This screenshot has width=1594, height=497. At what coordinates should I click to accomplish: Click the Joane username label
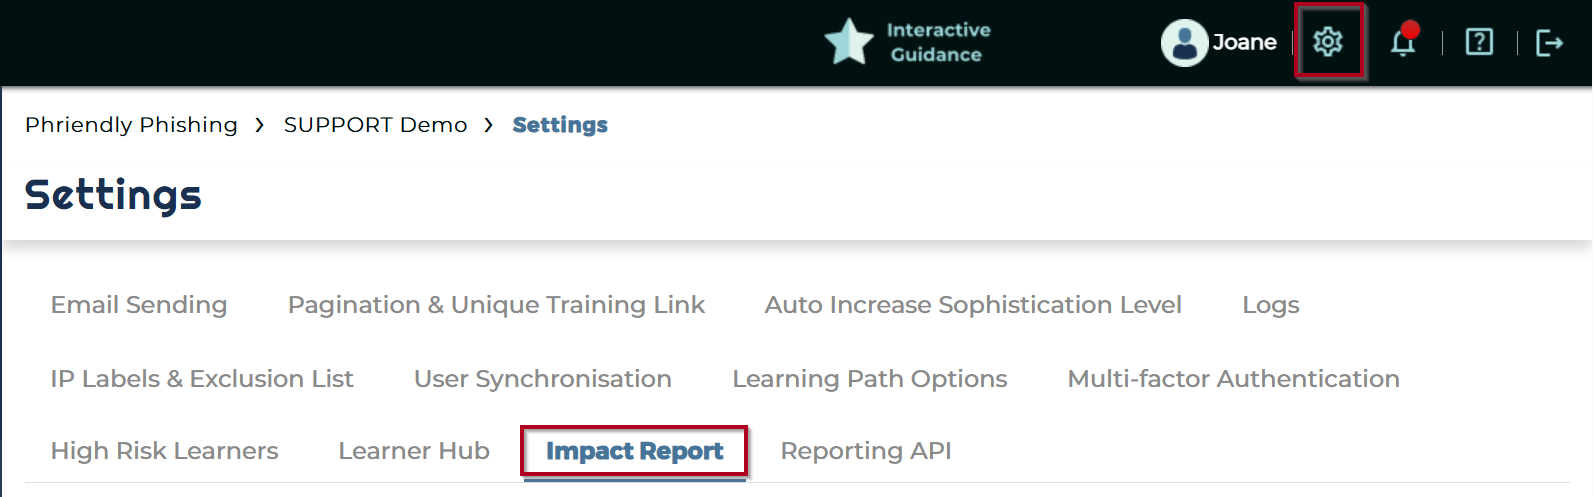1245,42
